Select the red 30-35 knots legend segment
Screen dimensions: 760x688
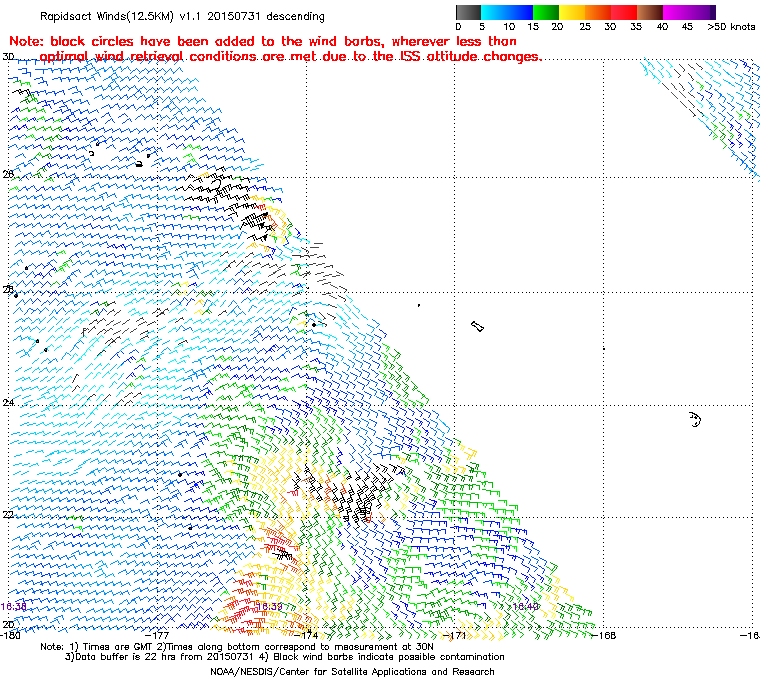(624, 12)
